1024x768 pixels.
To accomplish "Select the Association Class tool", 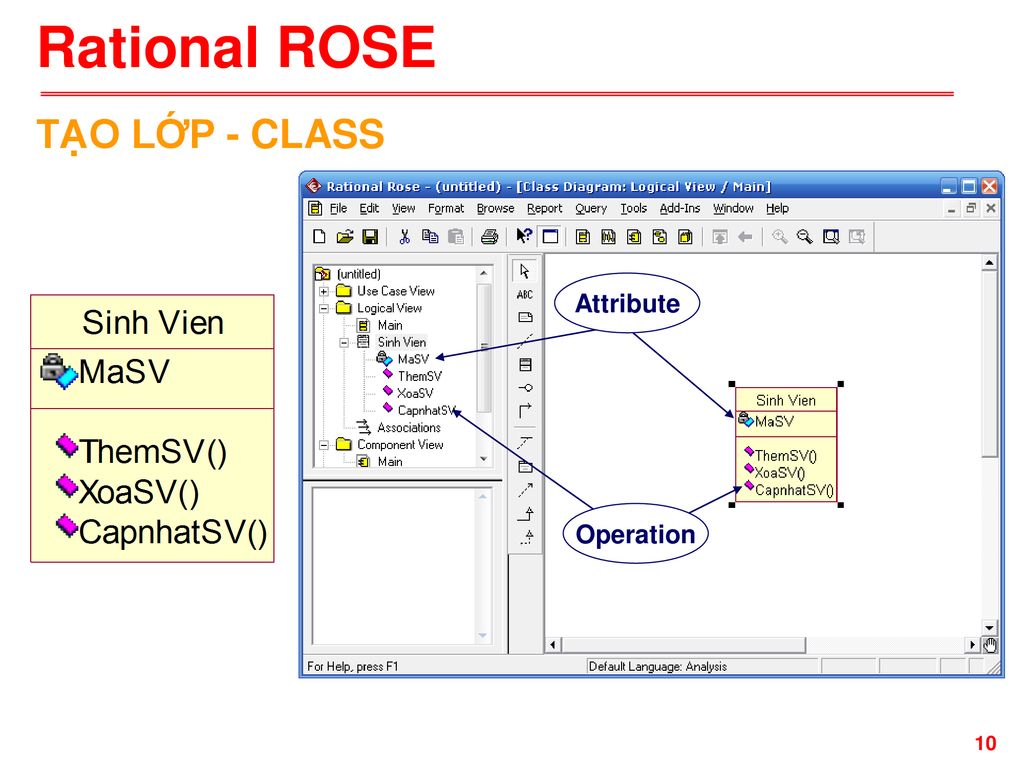I will [525, 442].
